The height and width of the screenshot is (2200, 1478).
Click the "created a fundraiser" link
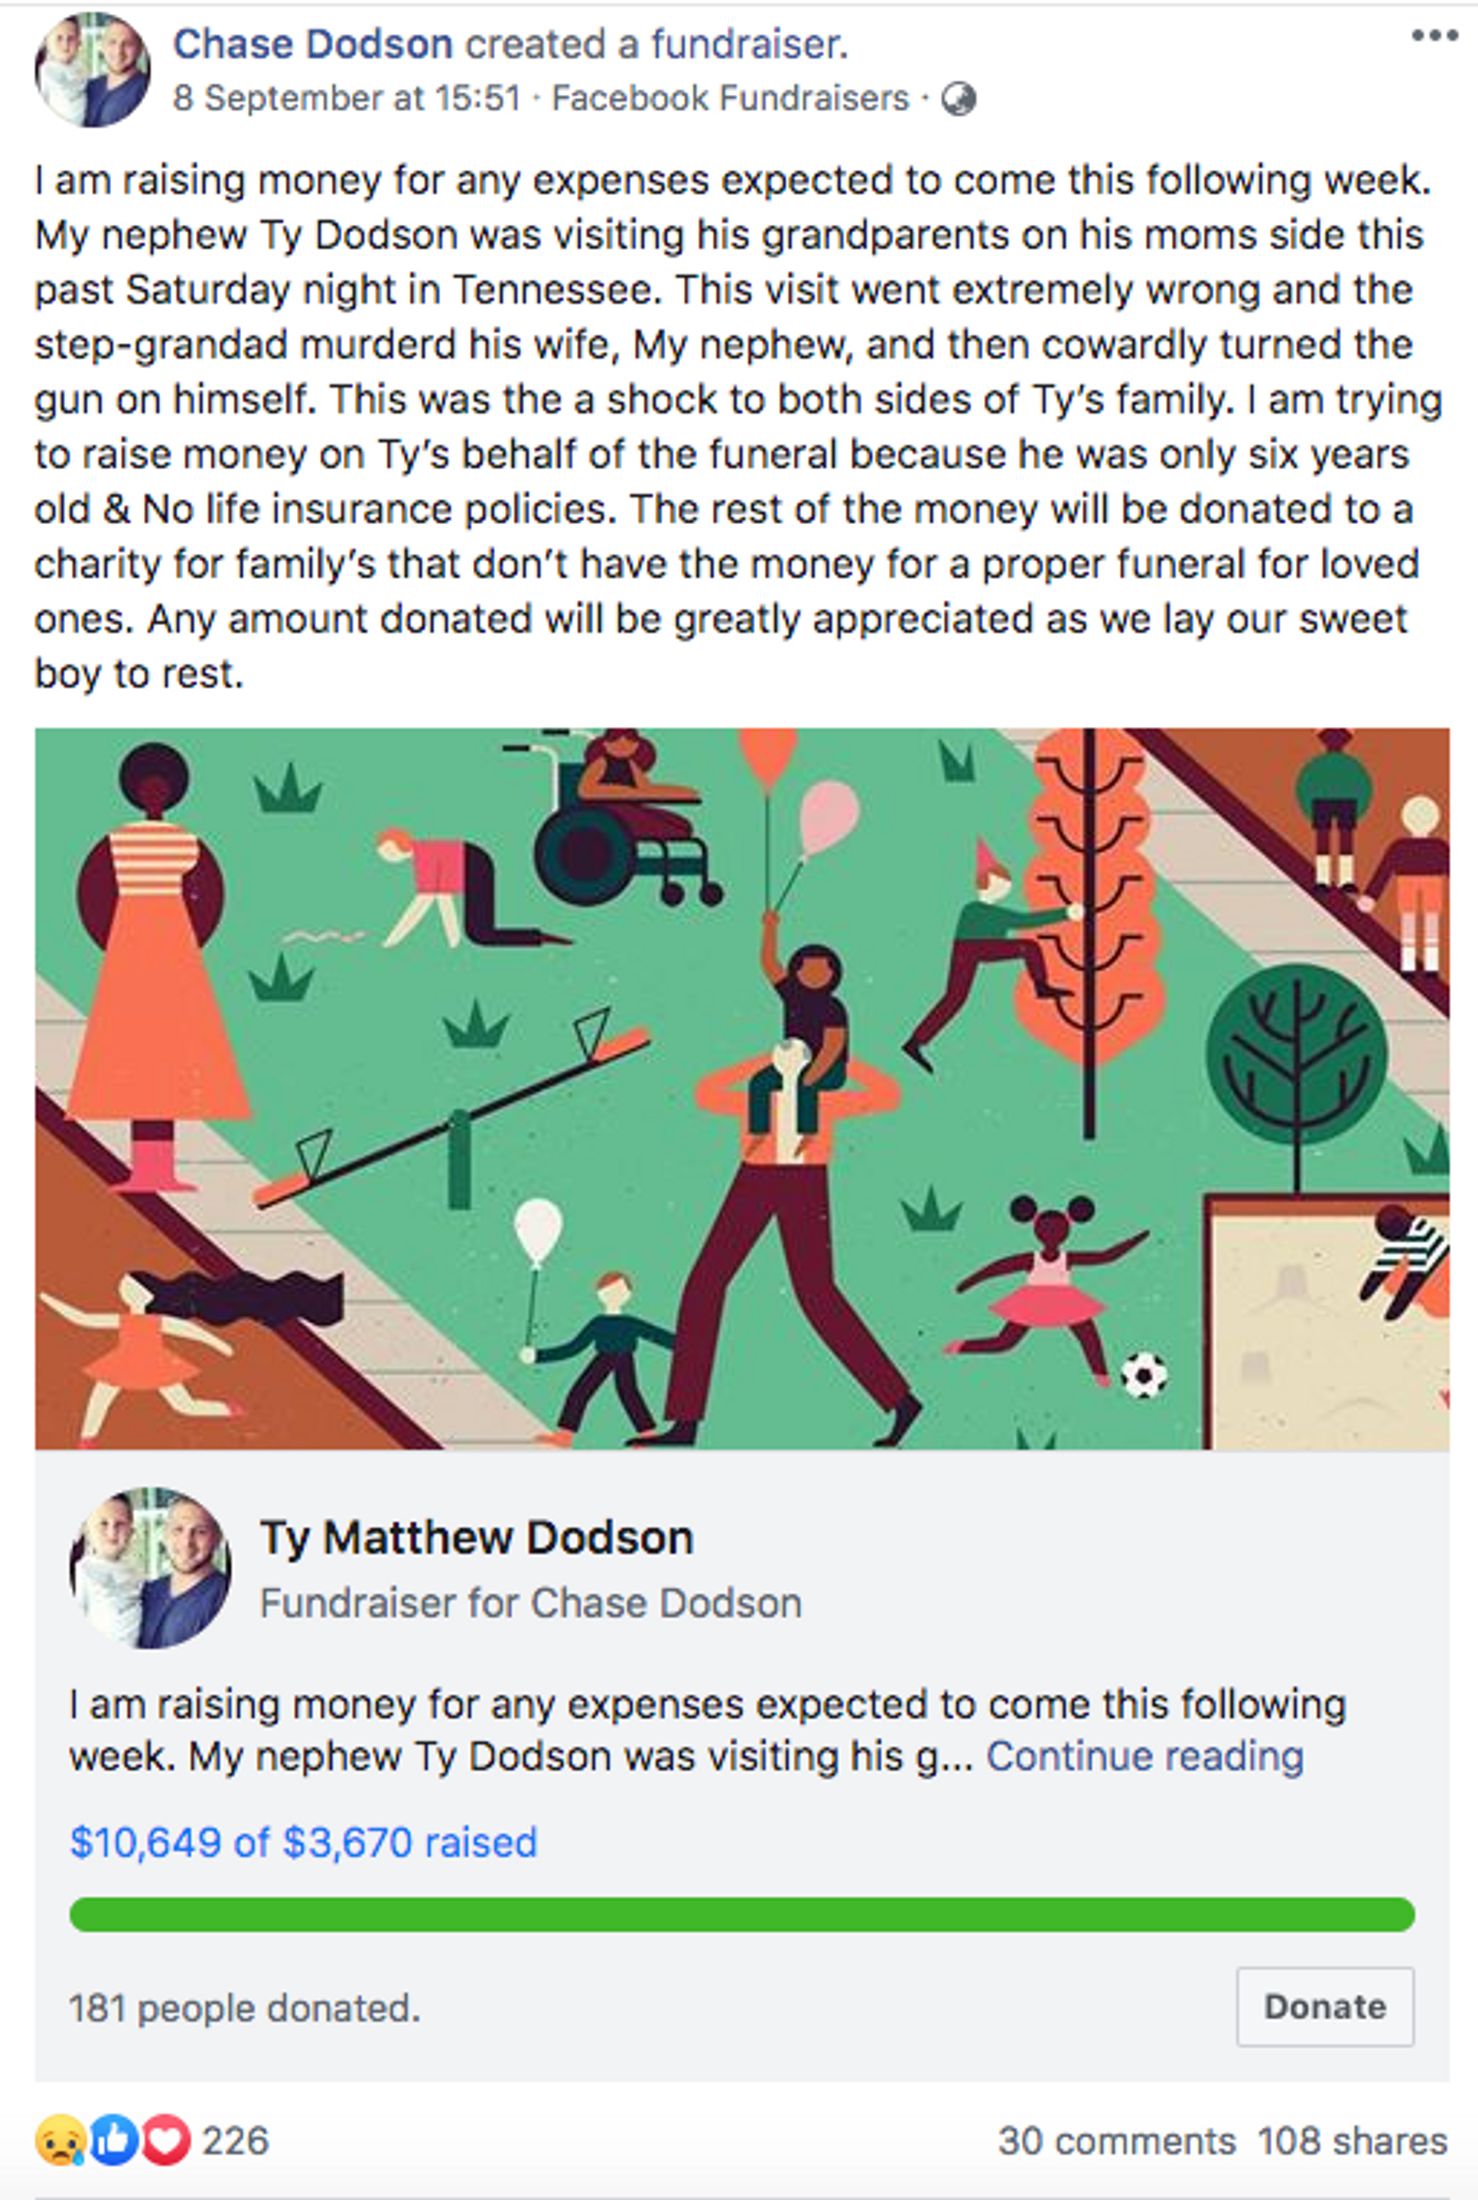656,44
